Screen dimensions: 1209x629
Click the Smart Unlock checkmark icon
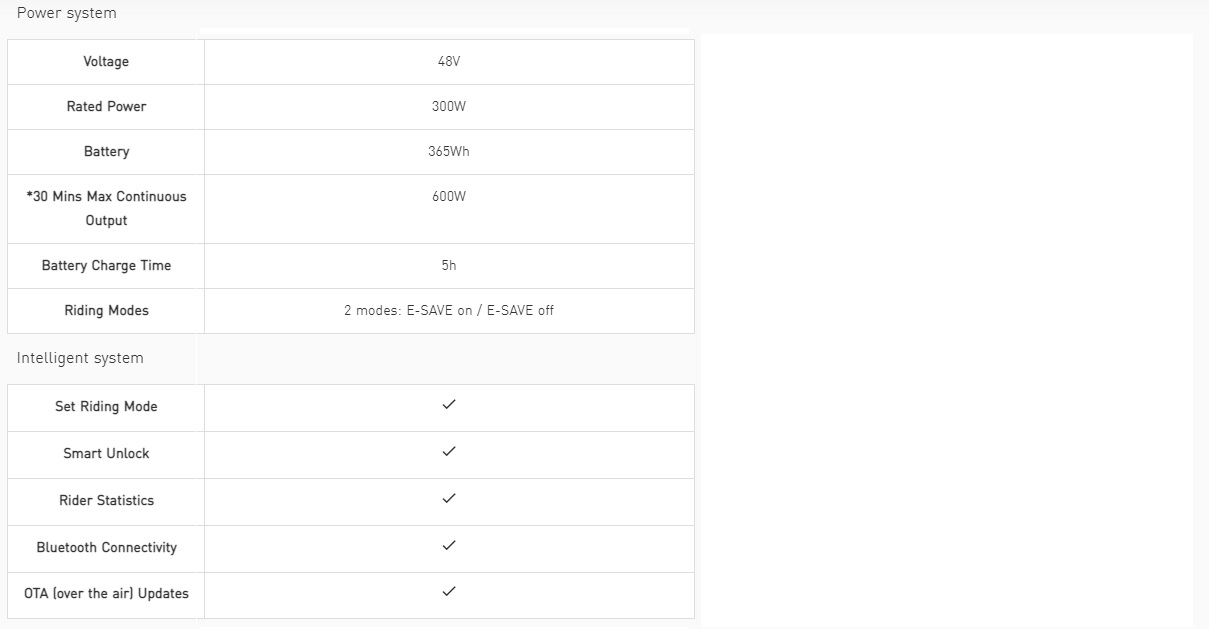pos(449,451)
